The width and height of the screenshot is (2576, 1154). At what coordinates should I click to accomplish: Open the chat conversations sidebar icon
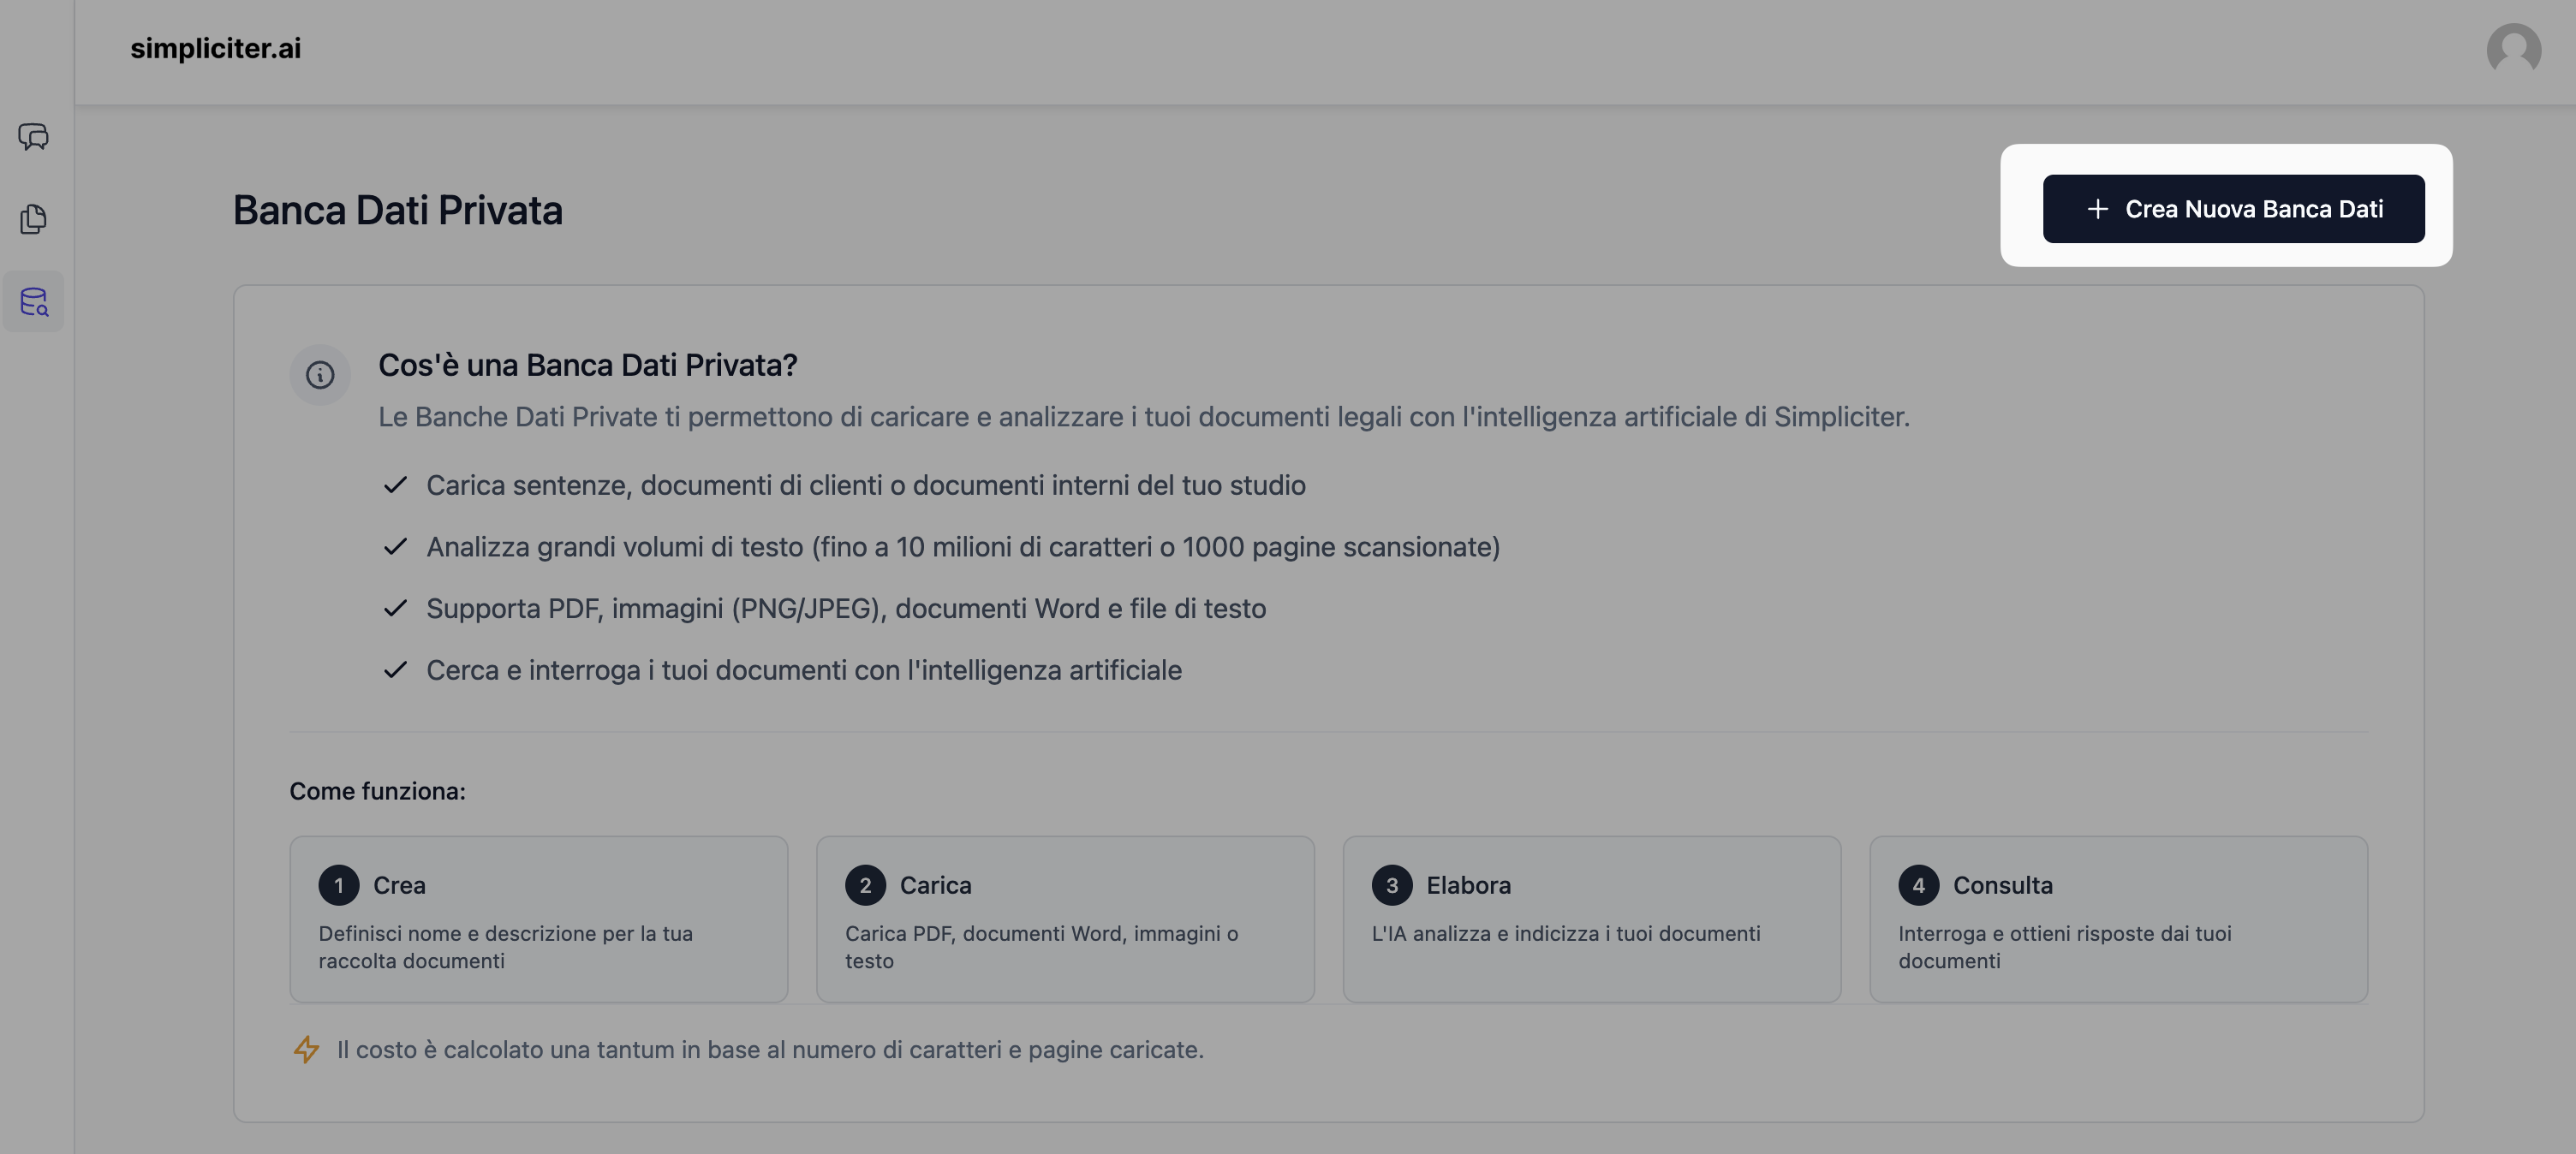pos(33,136)
